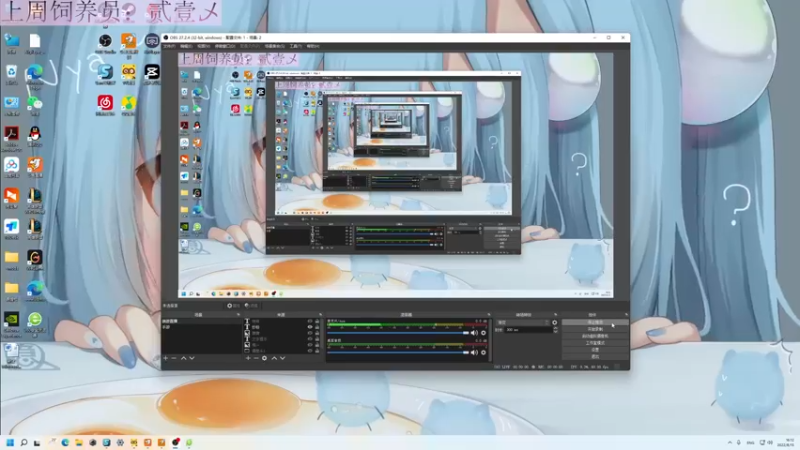Viewport: 800px width, 450px height.
Task: Click 工作室模式 studio mode button
Action: point(595,343)
